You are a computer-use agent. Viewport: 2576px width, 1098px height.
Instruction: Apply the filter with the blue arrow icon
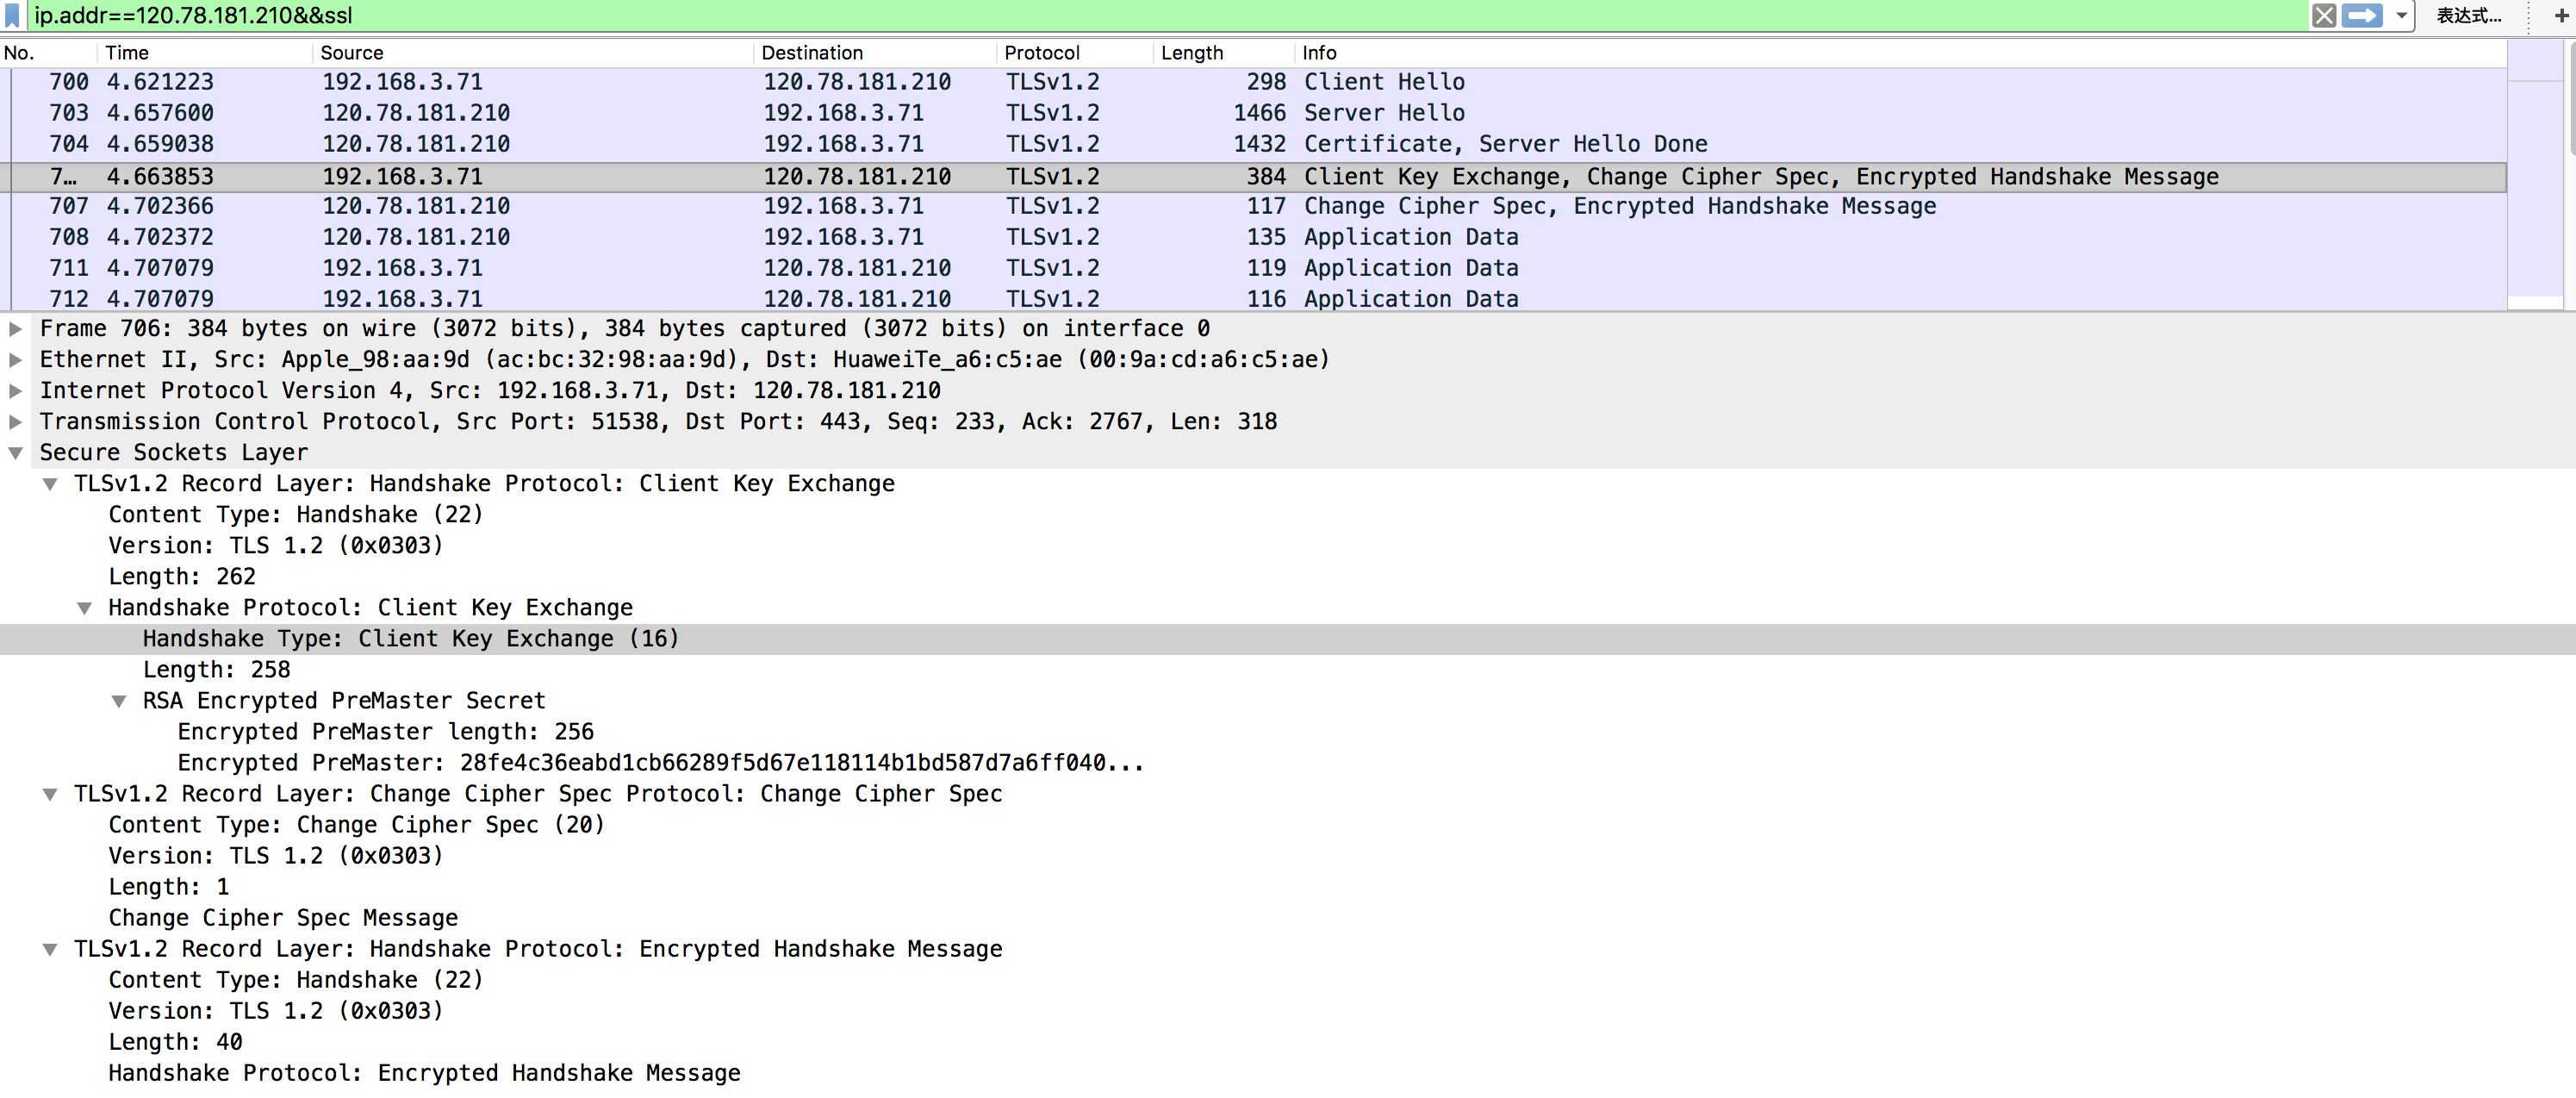pyautogui.click(x=2362, y=16)
